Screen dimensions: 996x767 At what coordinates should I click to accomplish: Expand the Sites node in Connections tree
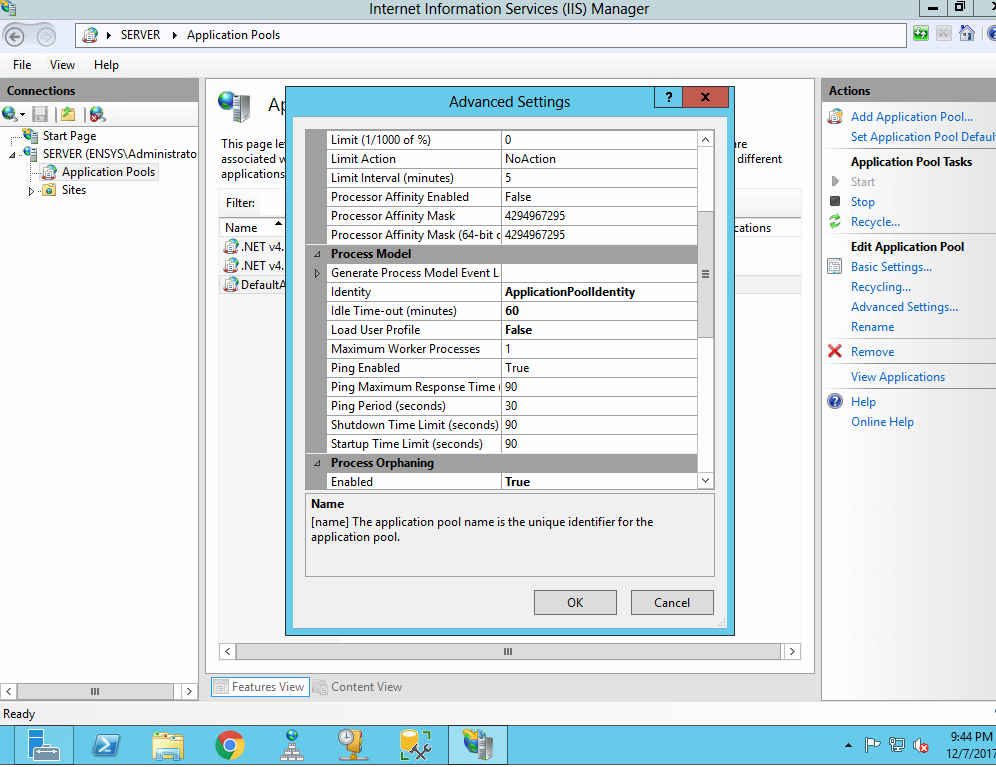click(31, 190)
